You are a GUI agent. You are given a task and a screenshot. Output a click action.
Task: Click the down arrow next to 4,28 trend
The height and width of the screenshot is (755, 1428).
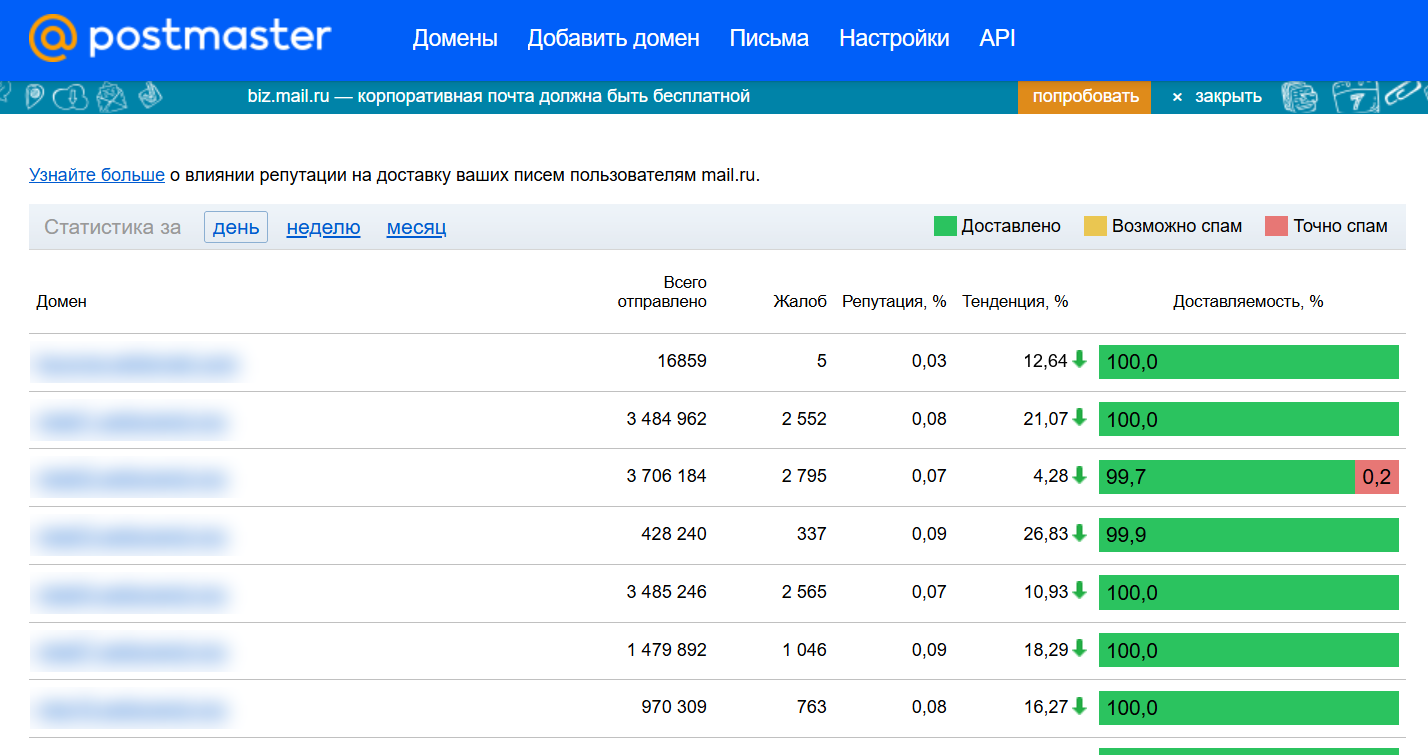tap(1079, 475)
